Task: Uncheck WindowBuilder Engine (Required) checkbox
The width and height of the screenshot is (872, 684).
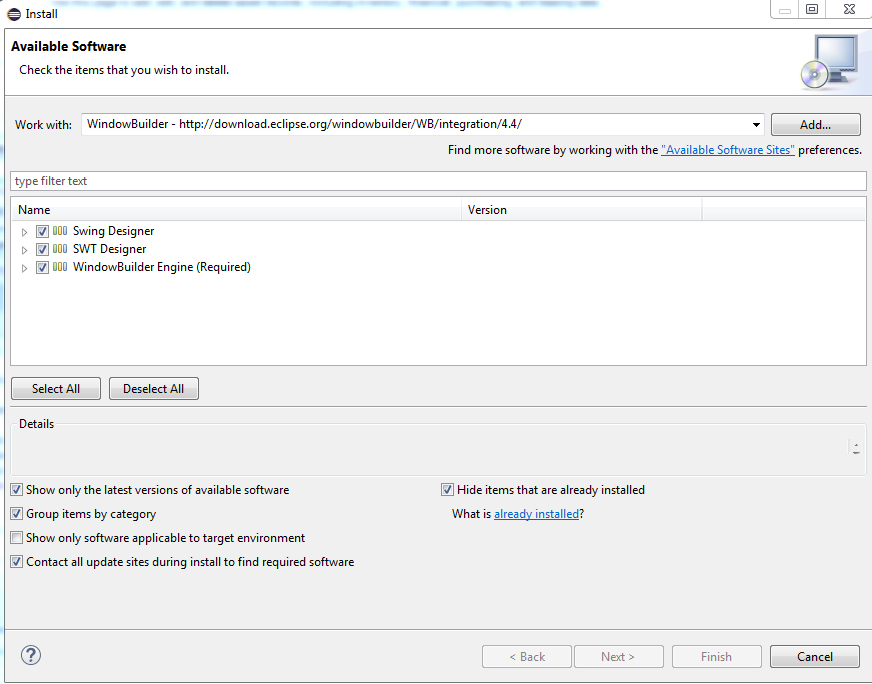Action: pyautogui.click(x=42, y=267)
